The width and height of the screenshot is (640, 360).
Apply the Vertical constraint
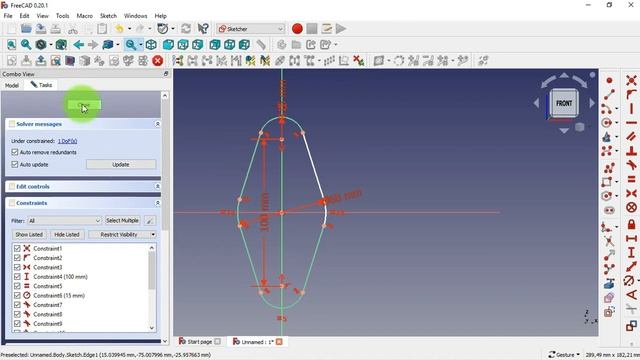pyautogui.click(x=631, y=109)
